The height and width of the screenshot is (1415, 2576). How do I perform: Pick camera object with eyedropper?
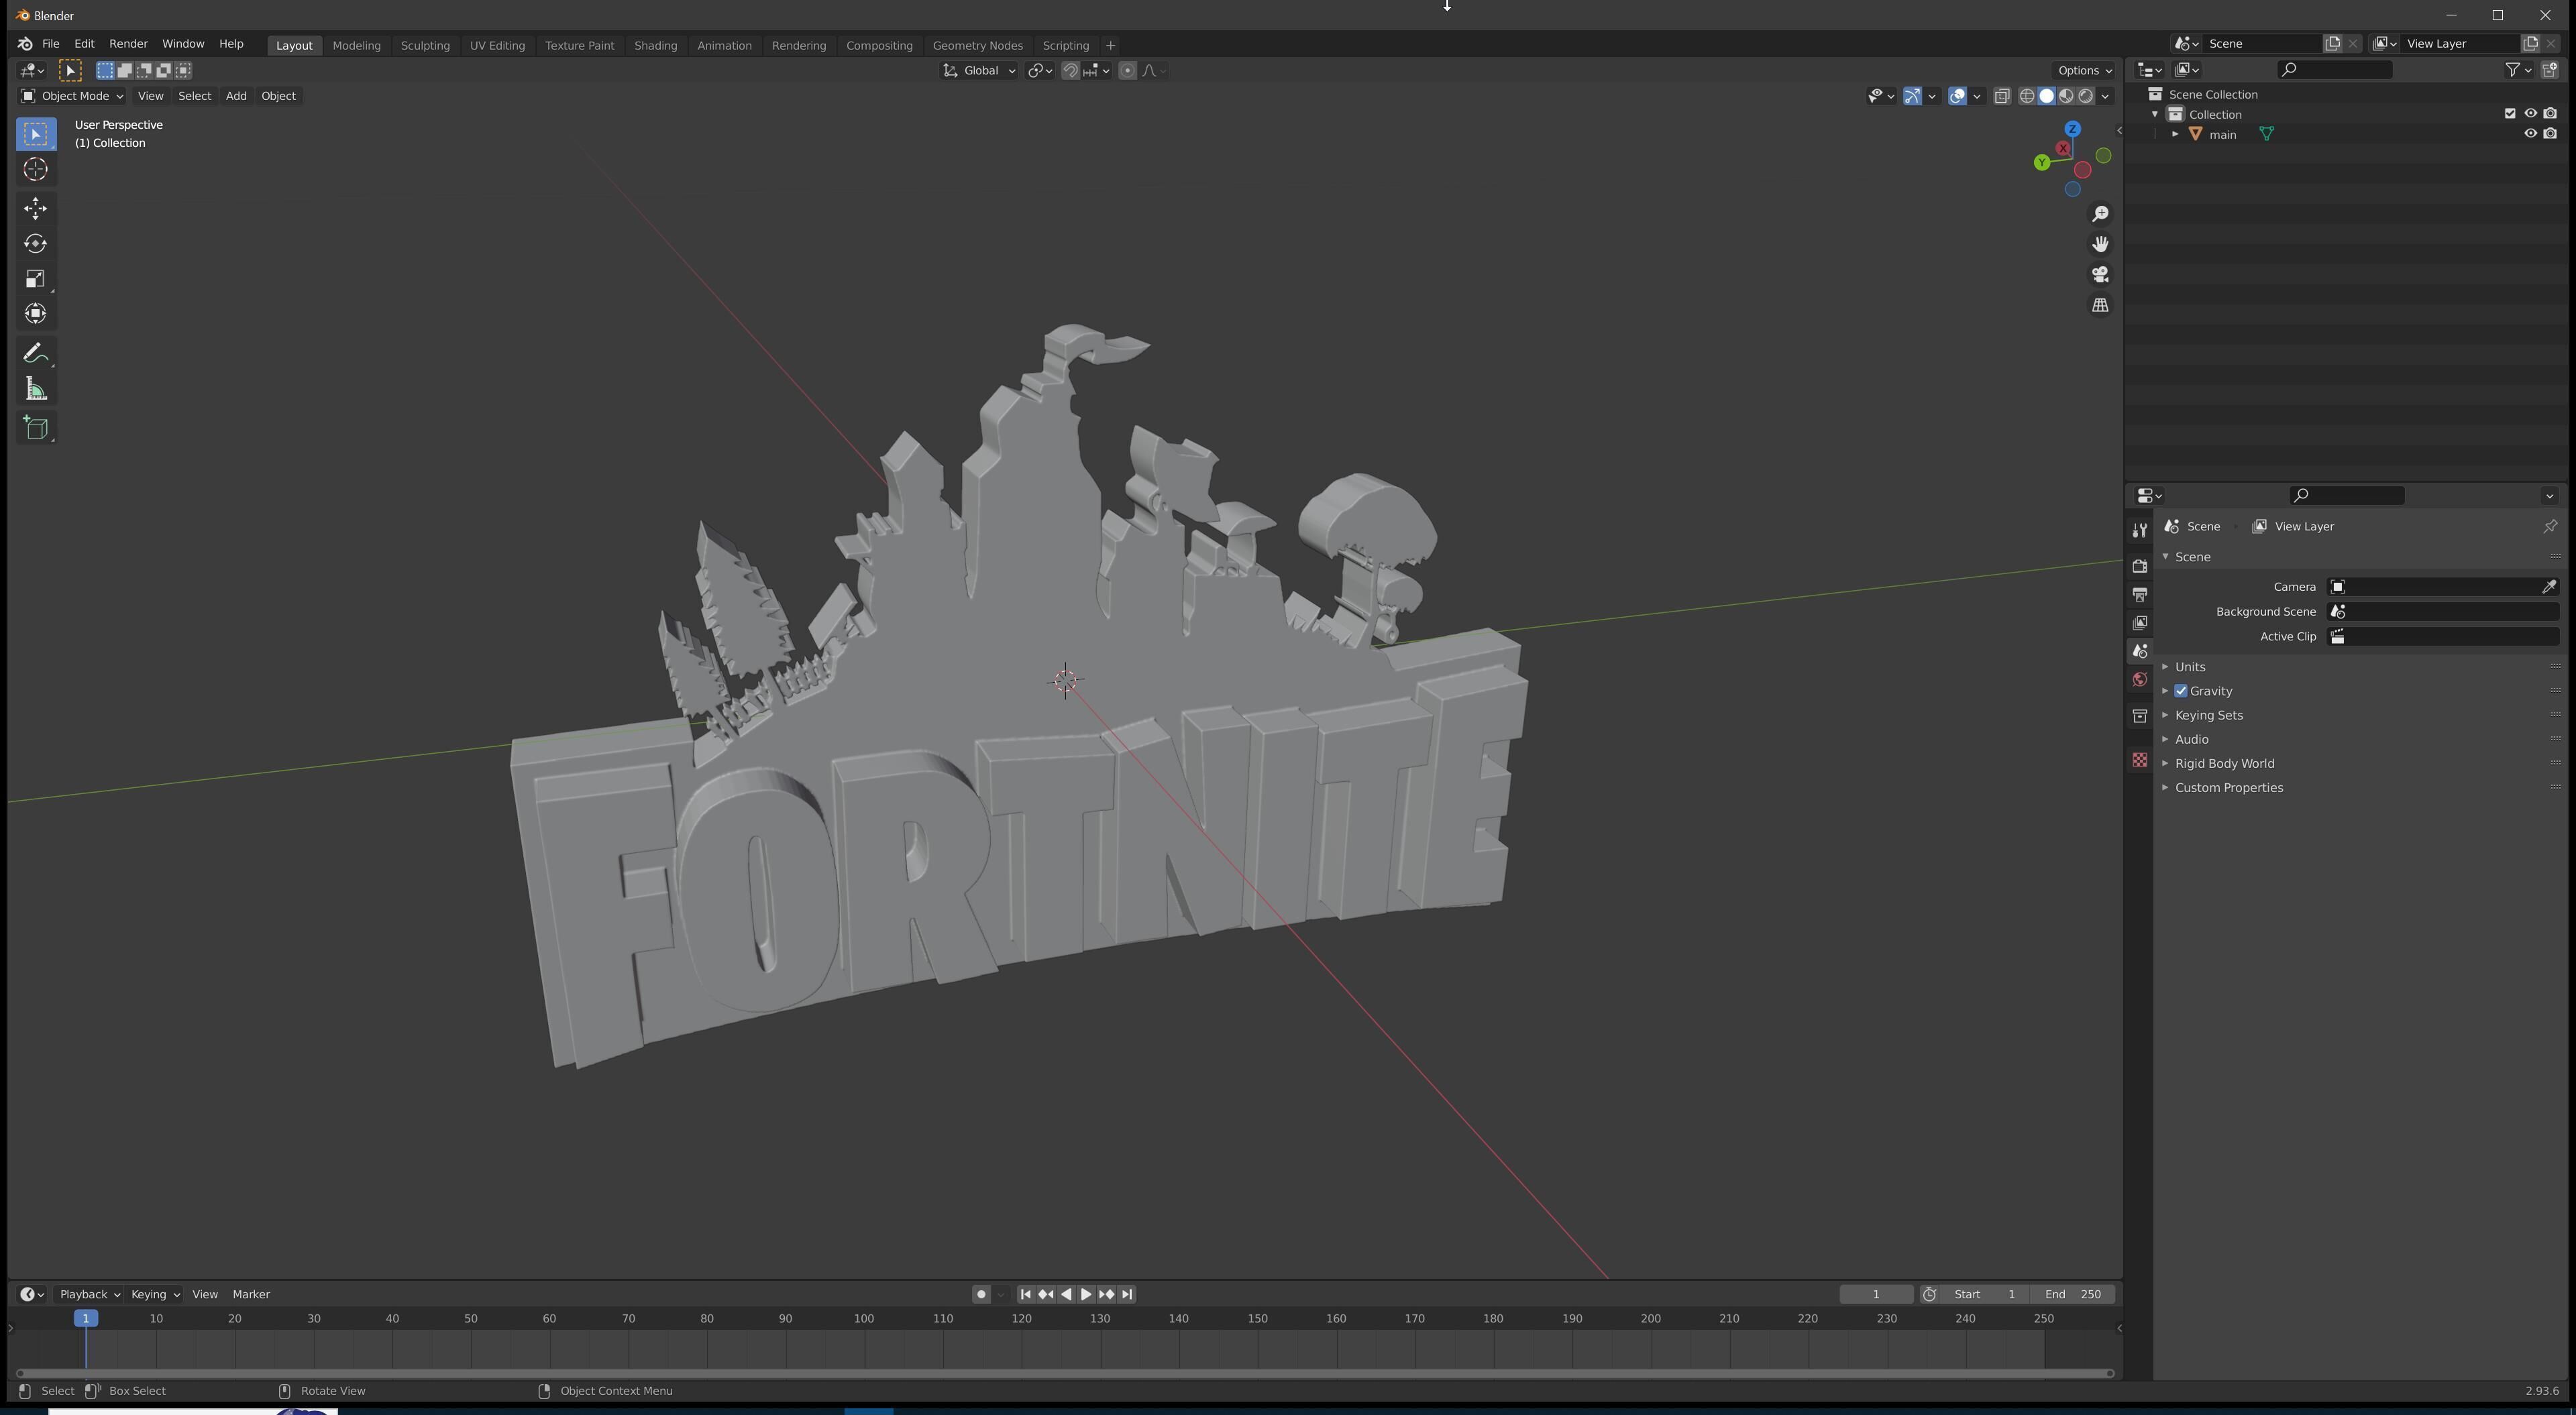[2549, 587]
